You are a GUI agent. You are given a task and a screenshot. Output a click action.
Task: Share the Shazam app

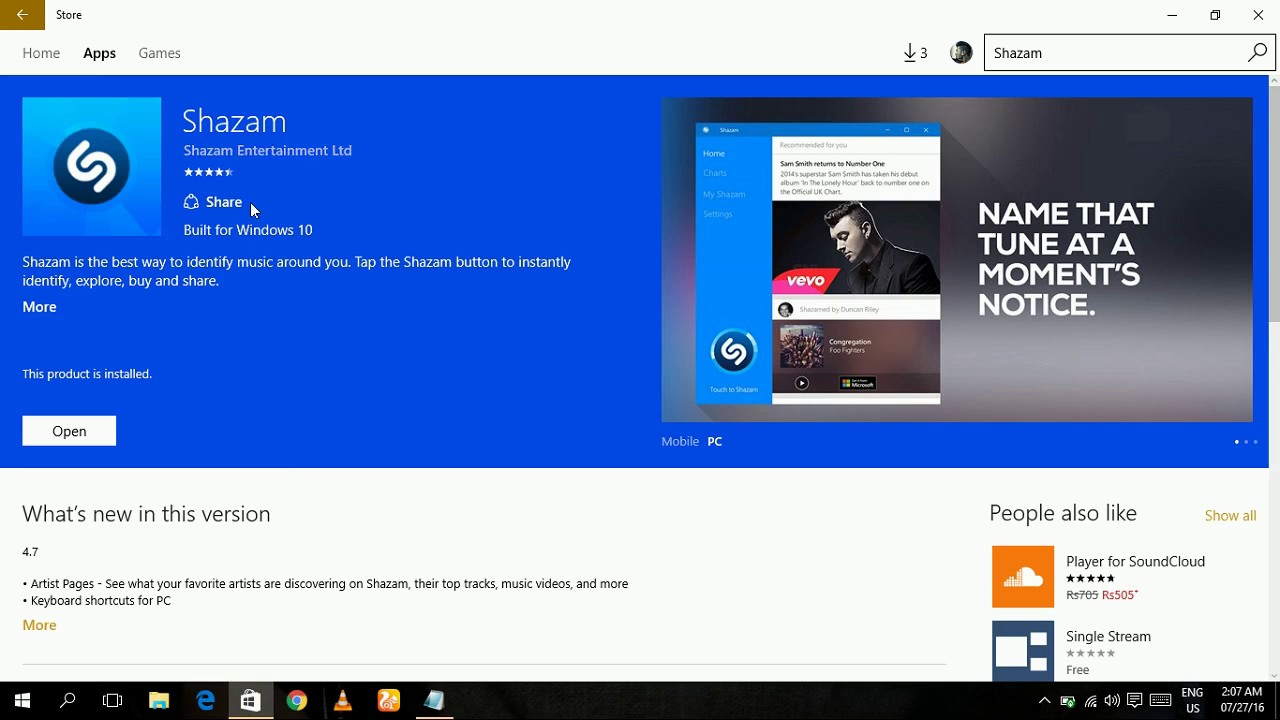point(212,202)
